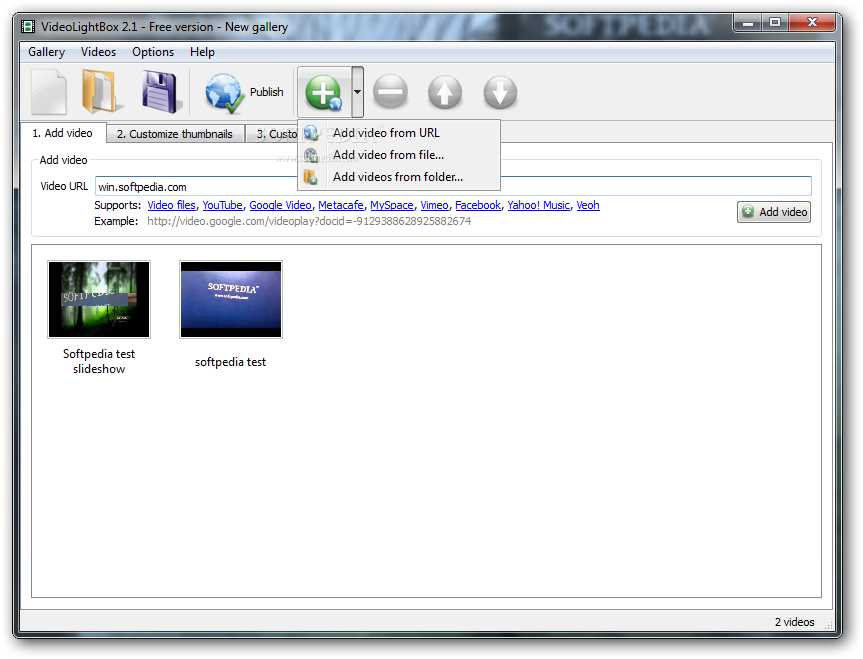Click the example Google video URL text
The width and height of the screenshot is (863, 659).
(x=309, y=221)
